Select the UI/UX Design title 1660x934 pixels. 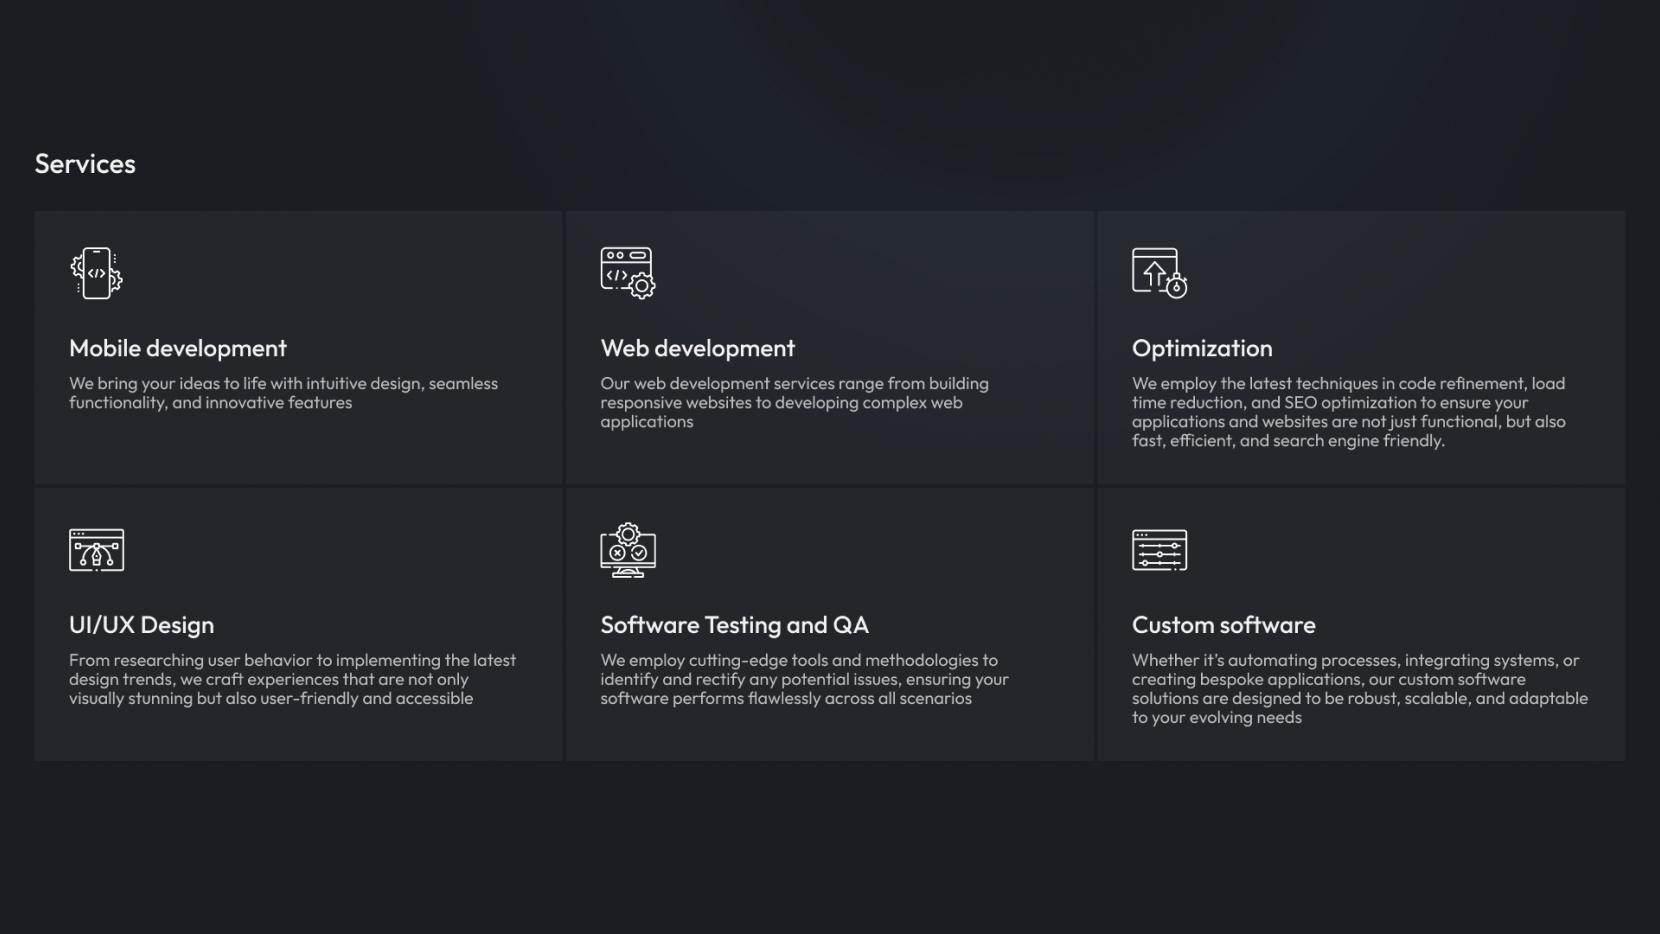click(x=141, y=625)
